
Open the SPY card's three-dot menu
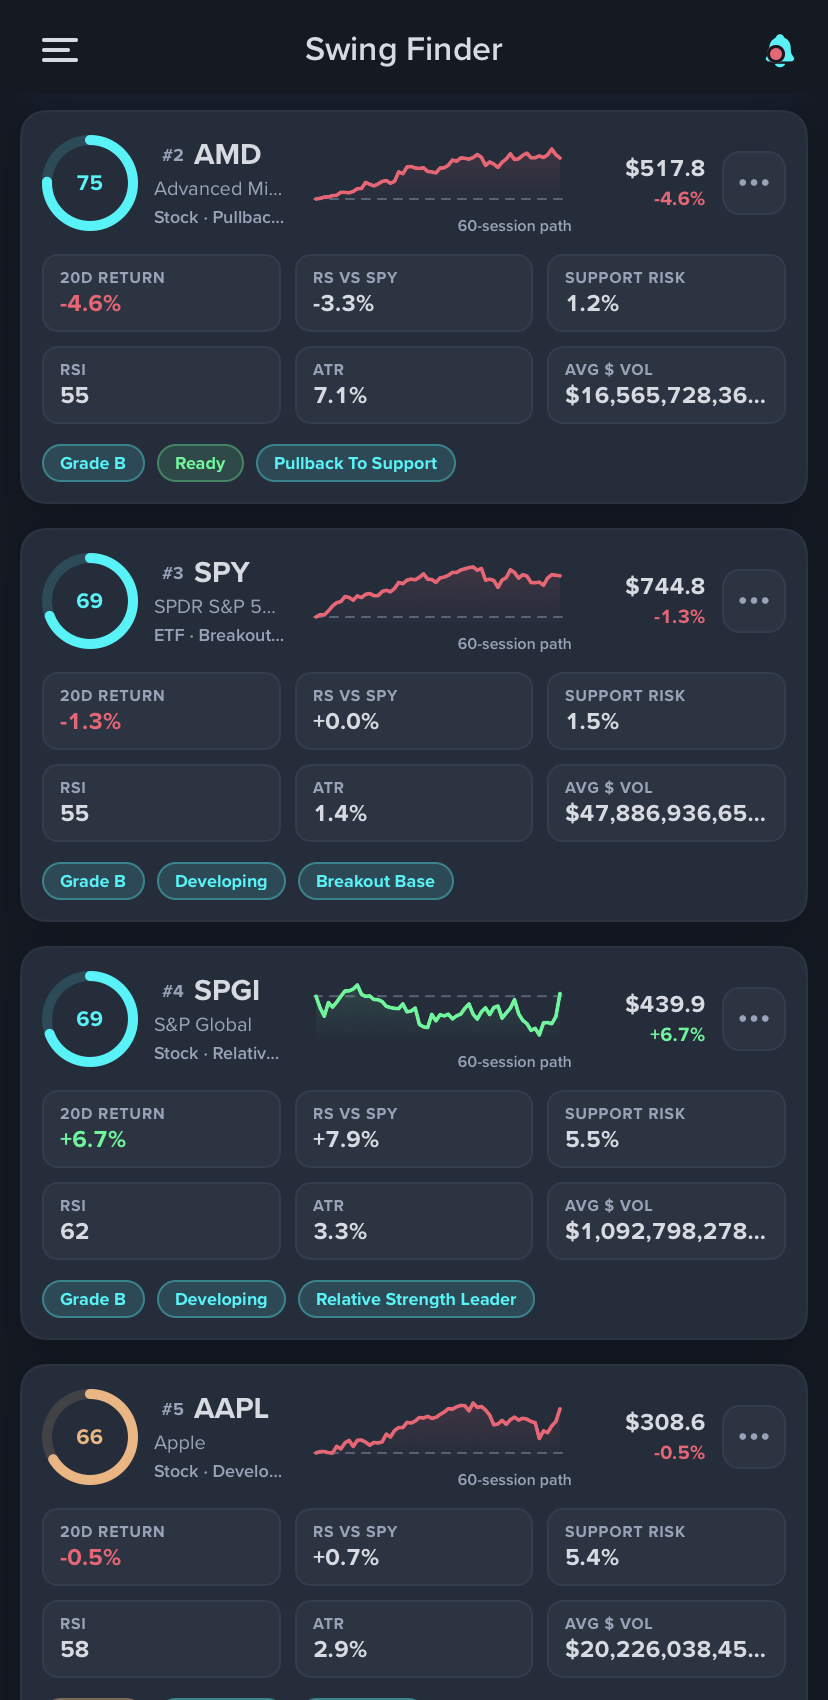754,601
